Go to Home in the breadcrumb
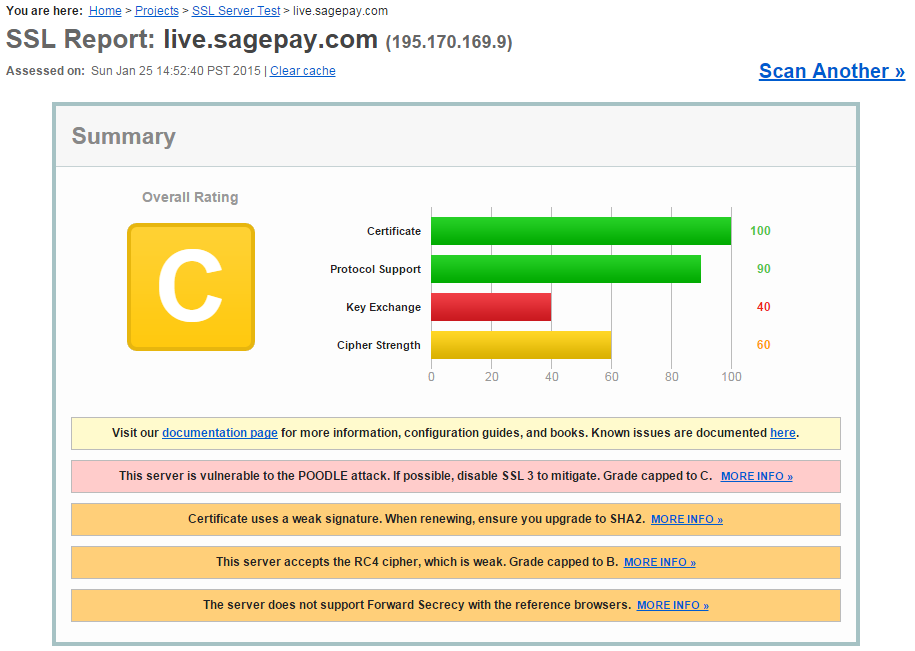This screenshot has height=651, width=915. coord(105,11)
